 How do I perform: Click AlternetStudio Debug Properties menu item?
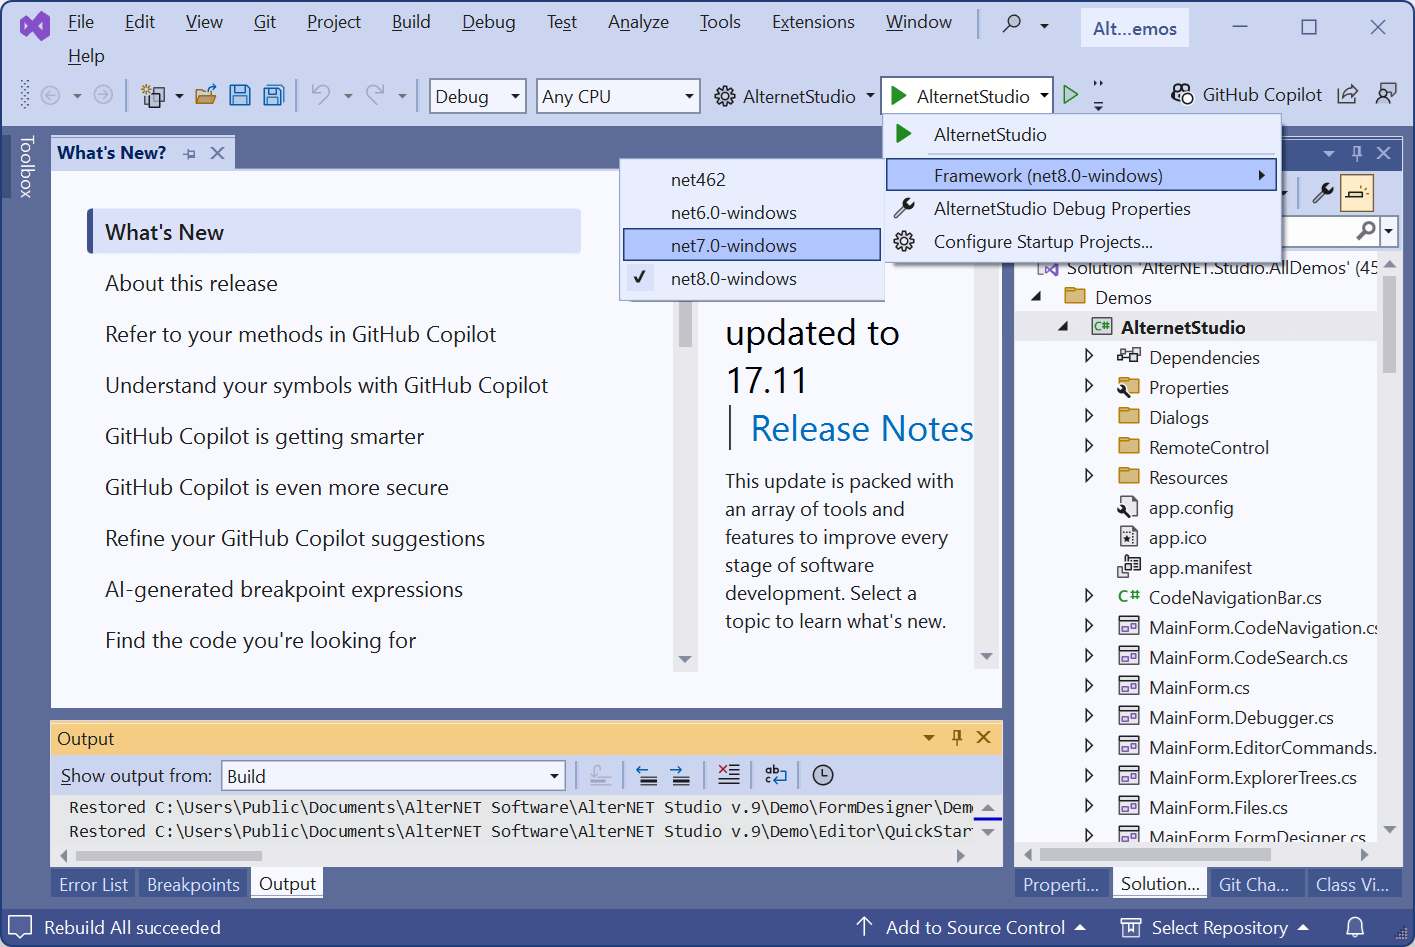pyautogui.click(x=1083, y=208)
